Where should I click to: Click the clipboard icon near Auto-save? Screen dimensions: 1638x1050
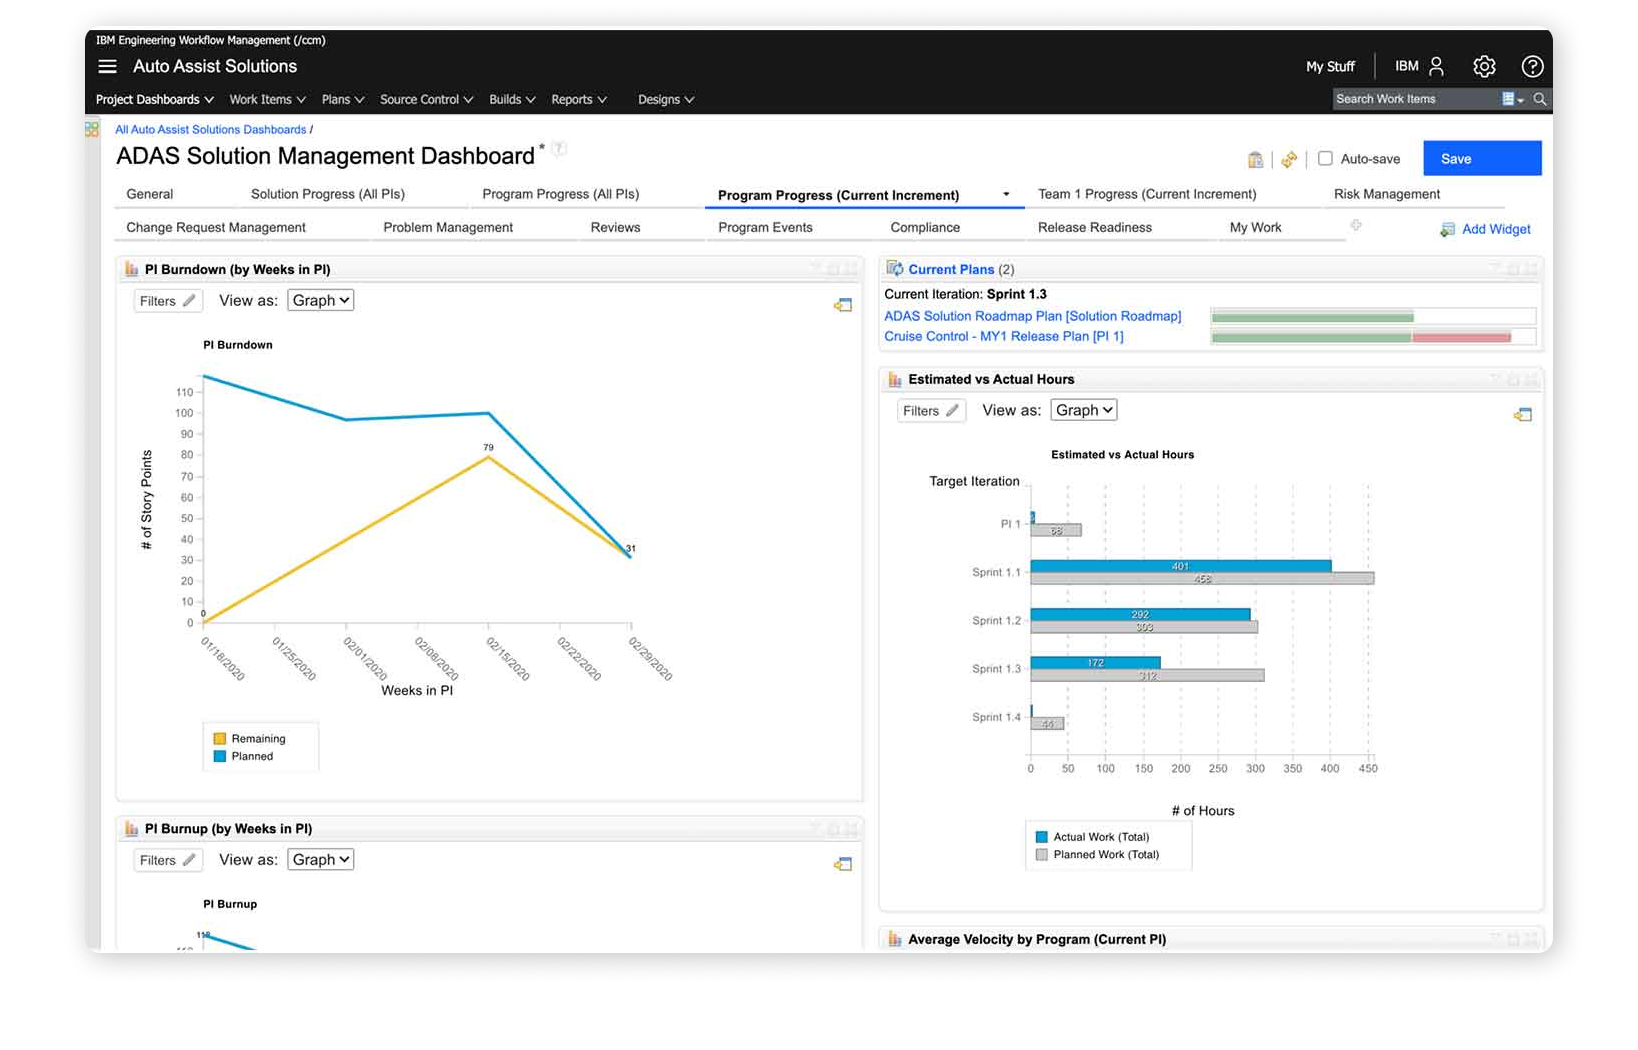pyautogui.click(x=1255, y=159)
